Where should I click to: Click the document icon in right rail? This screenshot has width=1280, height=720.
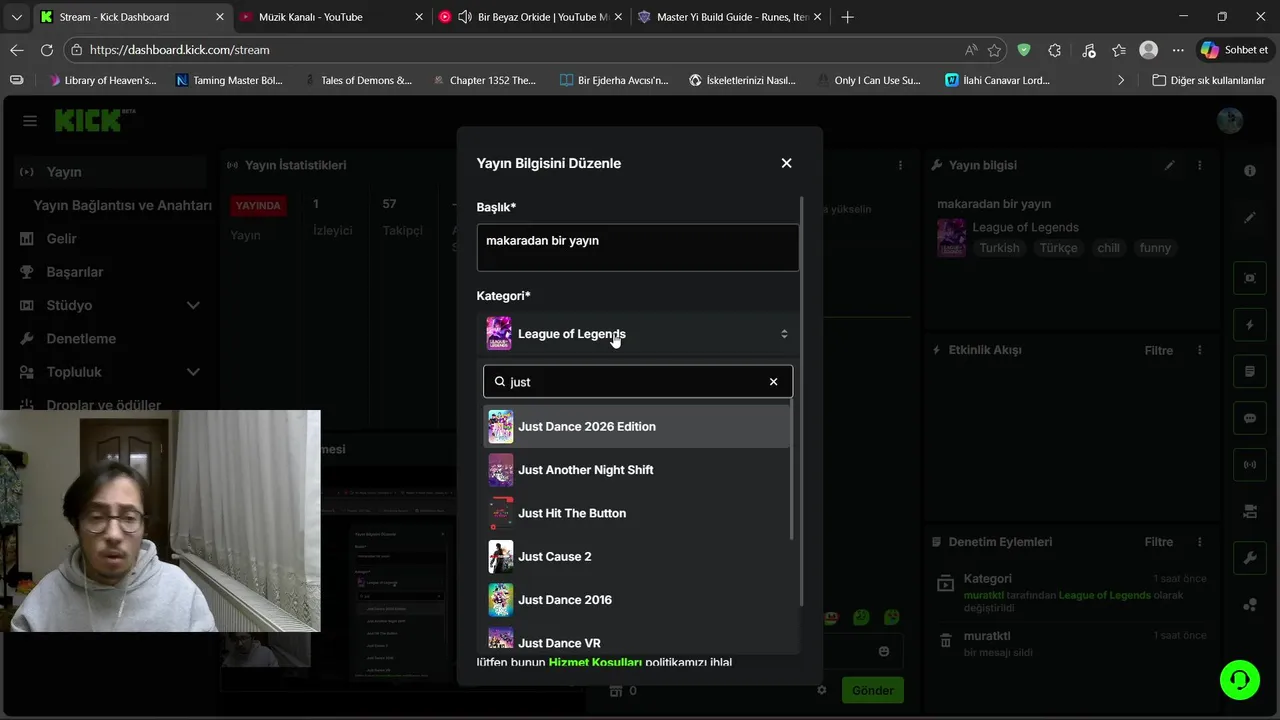(x=1249, y=372)
